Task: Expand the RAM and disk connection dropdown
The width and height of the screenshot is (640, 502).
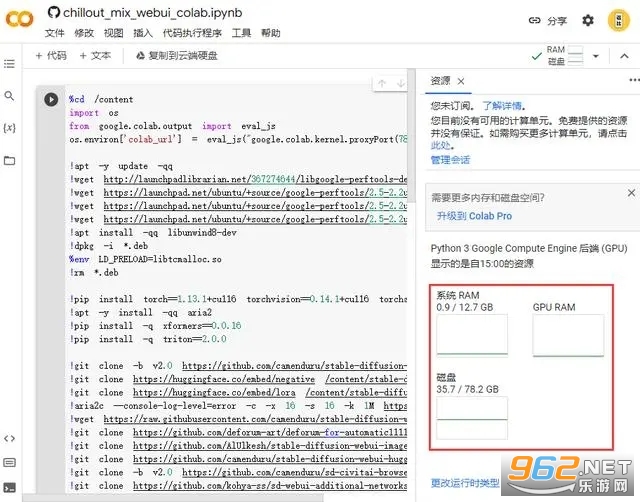Action: pyautogui.click(x=596, y=56)
